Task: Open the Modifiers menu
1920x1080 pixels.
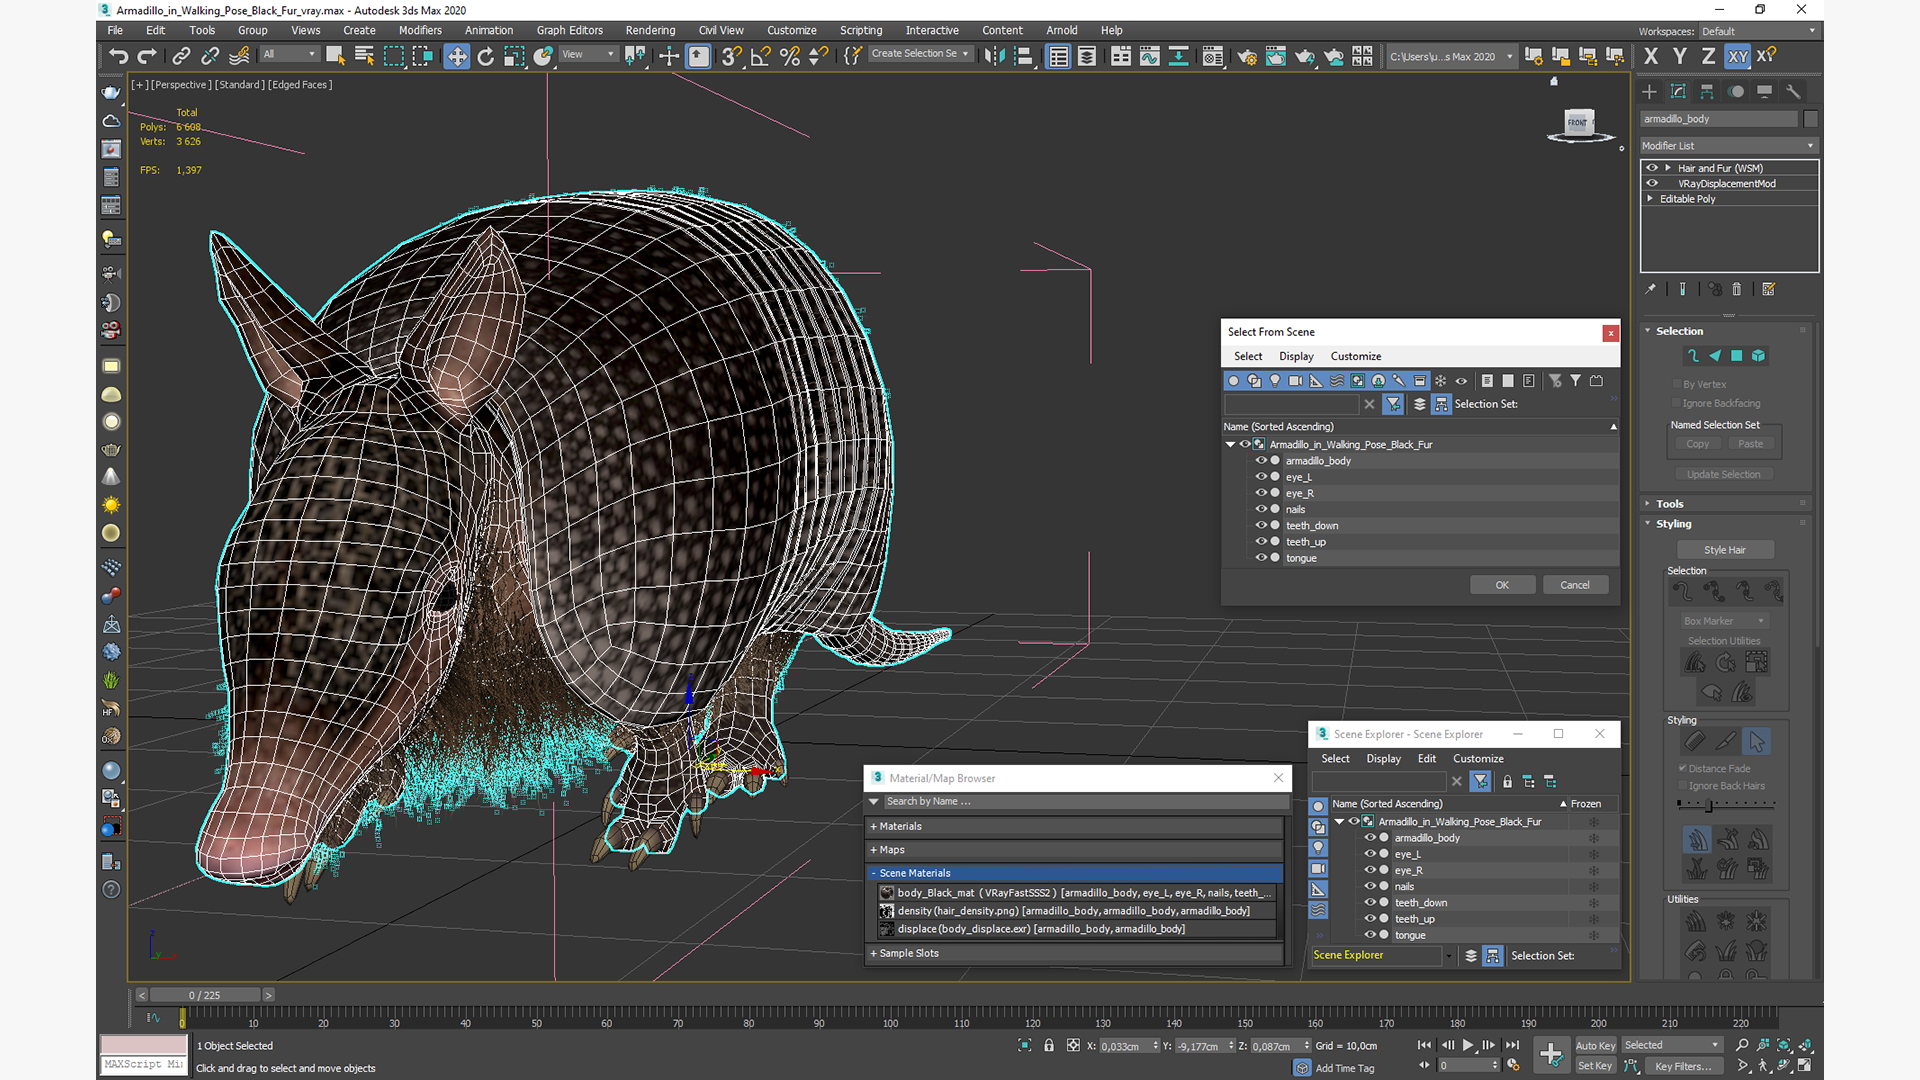Action: pyautogui.click(x=420, y=31)
